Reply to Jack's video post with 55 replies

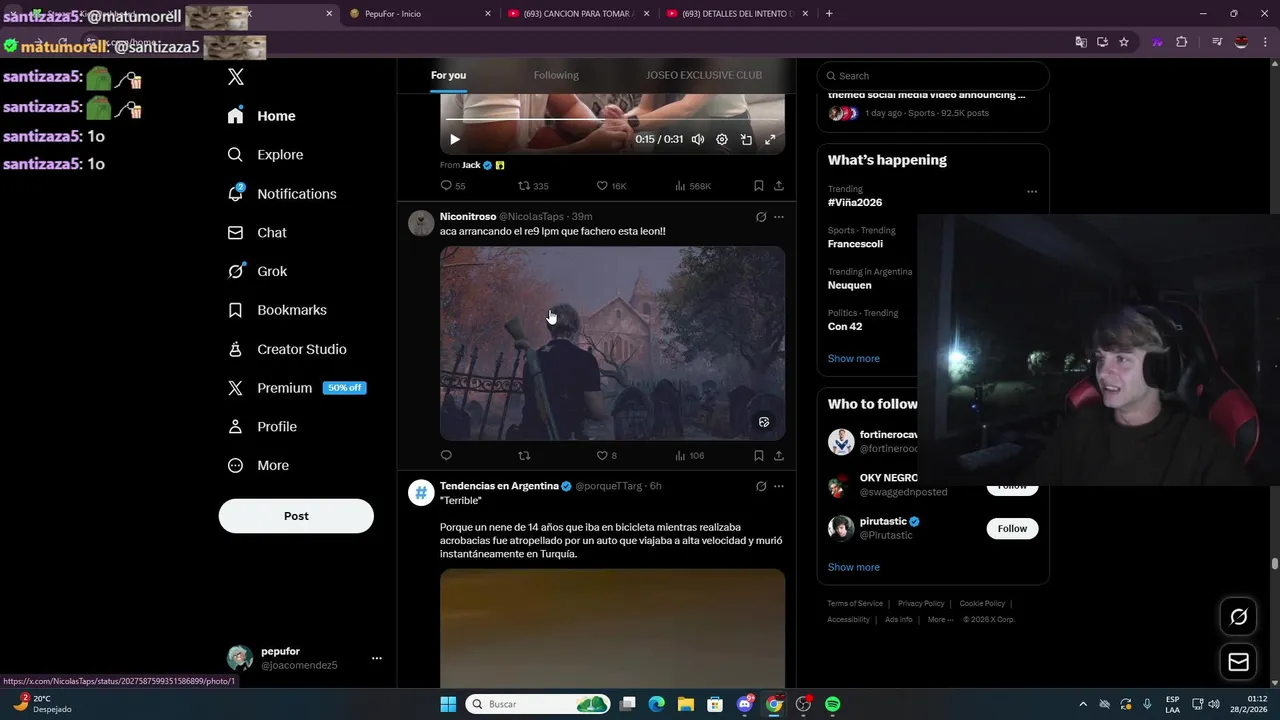click(x=452, y=186)
